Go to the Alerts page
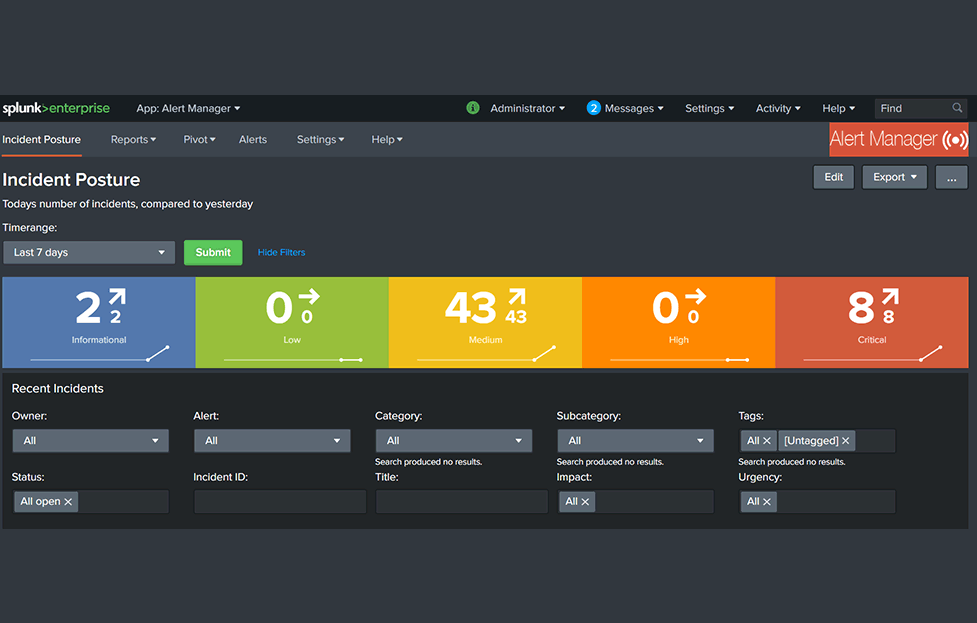This screenshot has height=623, width=977. click(x=253, y=140)
